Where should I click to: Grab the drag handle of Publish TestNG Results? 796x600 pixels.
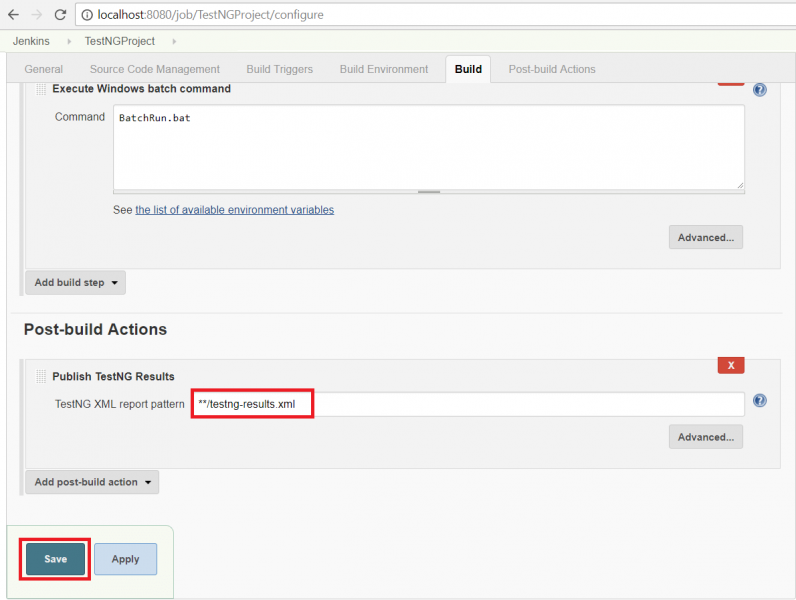[x=41, y=376]
